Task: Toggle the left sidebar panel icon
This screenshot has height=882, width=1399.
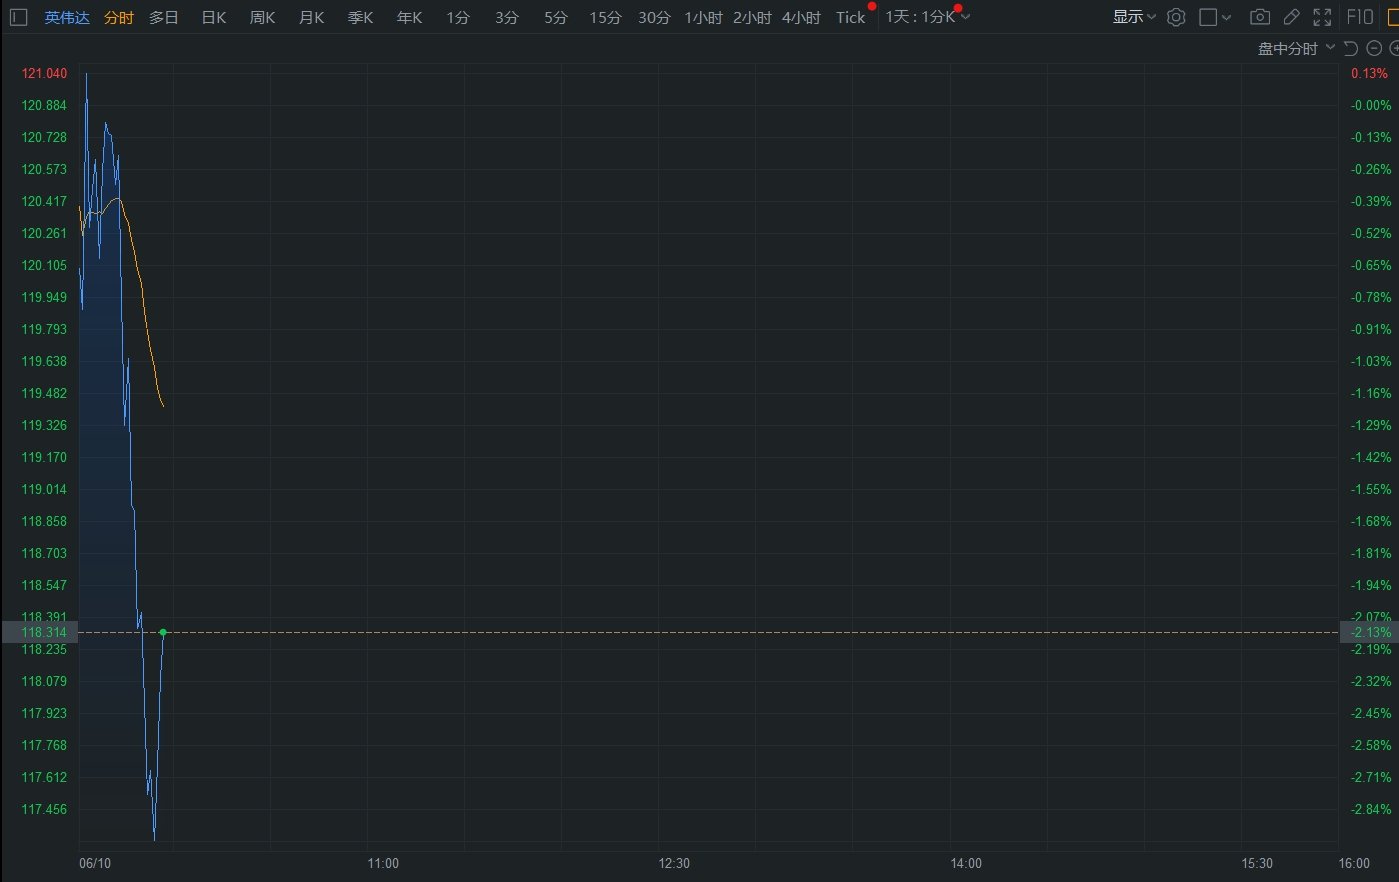Action: (18, 17)
